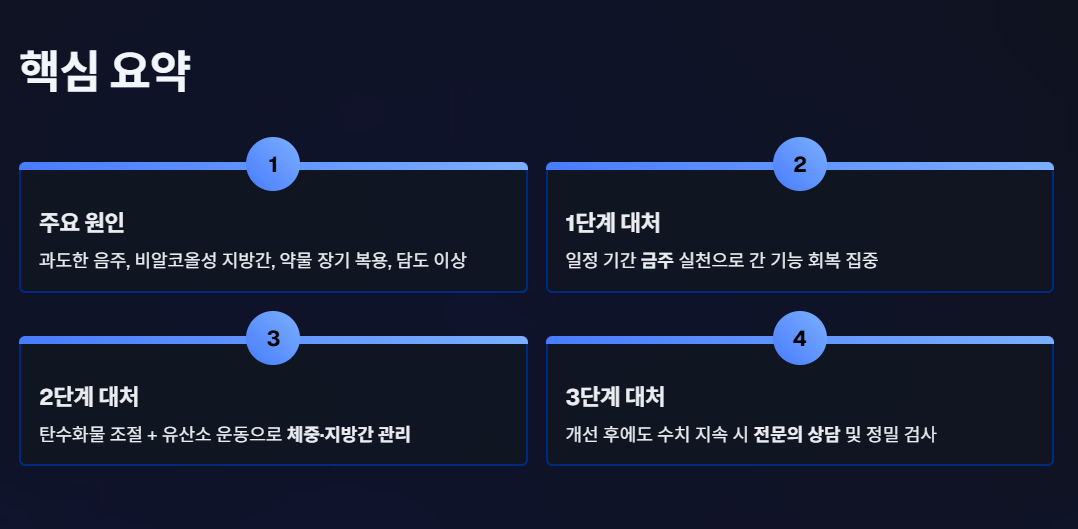Click the 과도한 음주 causes description line
Image resolution: width=1078 pixels, height=529 pixels.
253,261
